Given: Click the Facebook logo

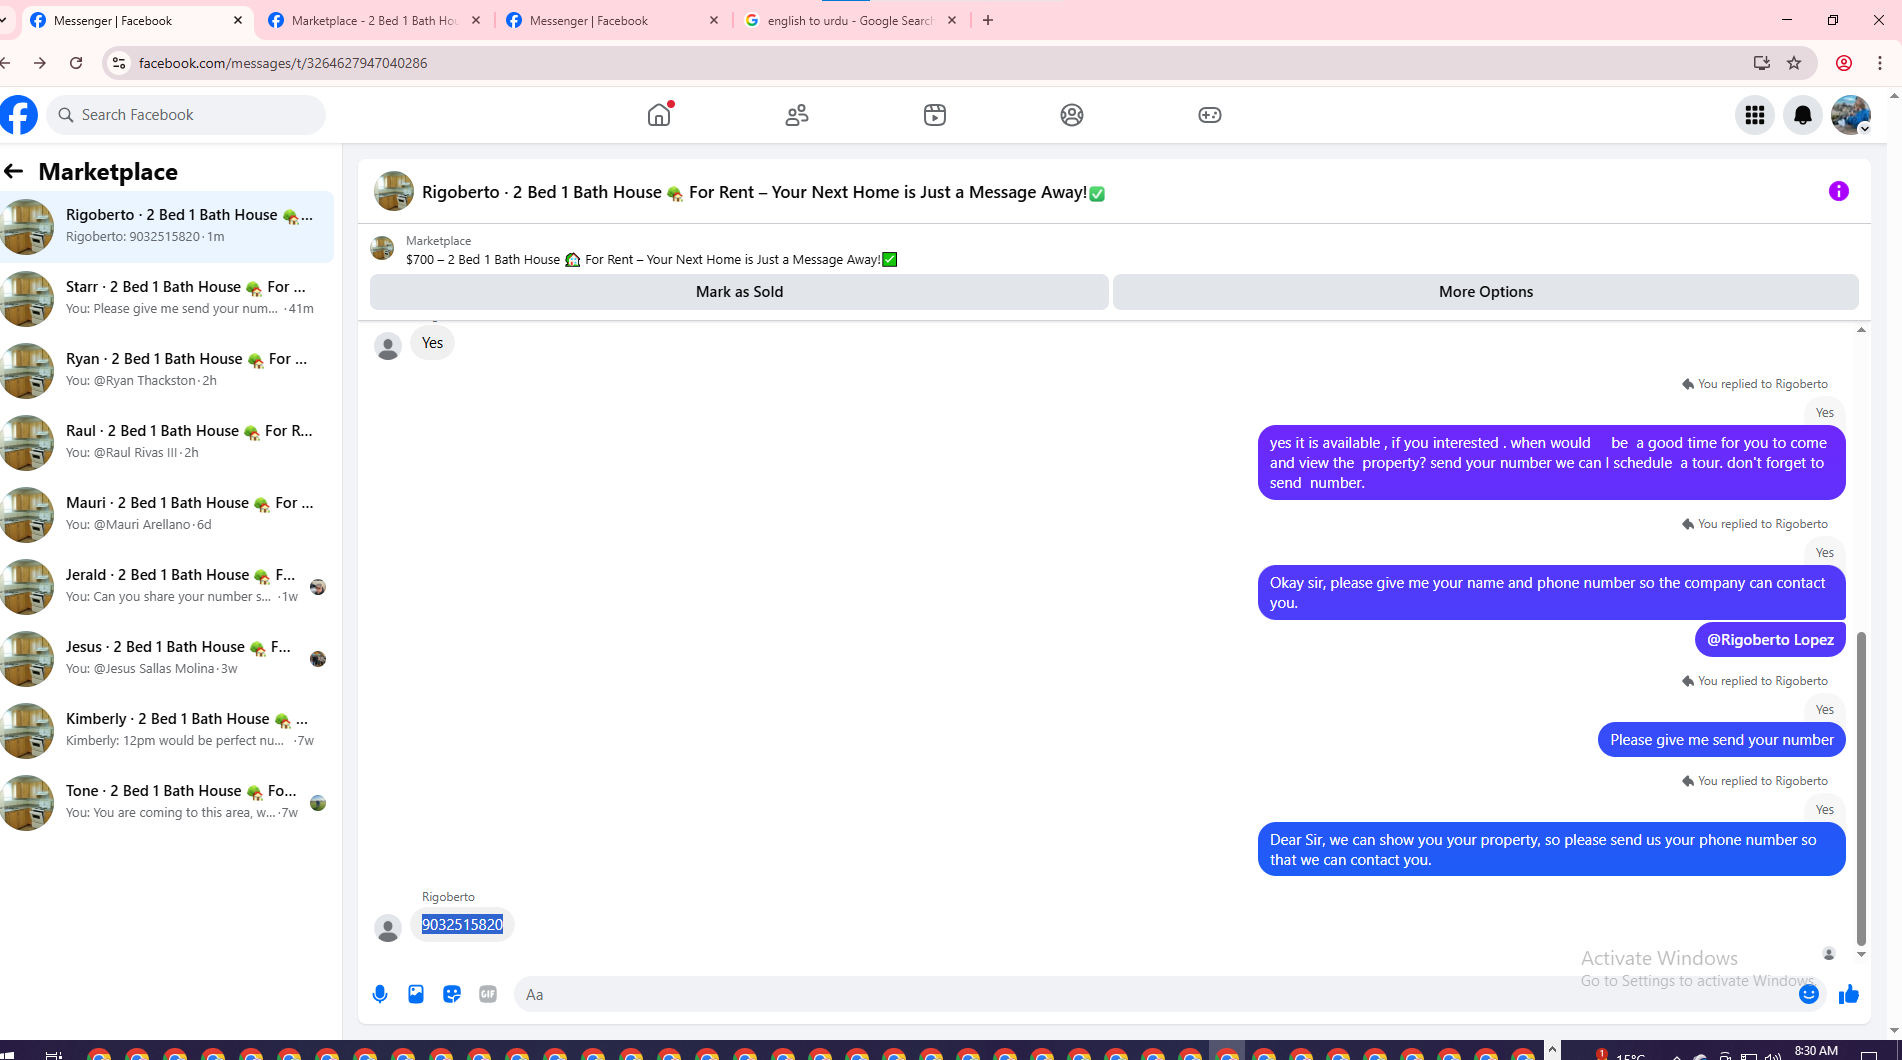Looking at the screenshot, I should point(18,115).
